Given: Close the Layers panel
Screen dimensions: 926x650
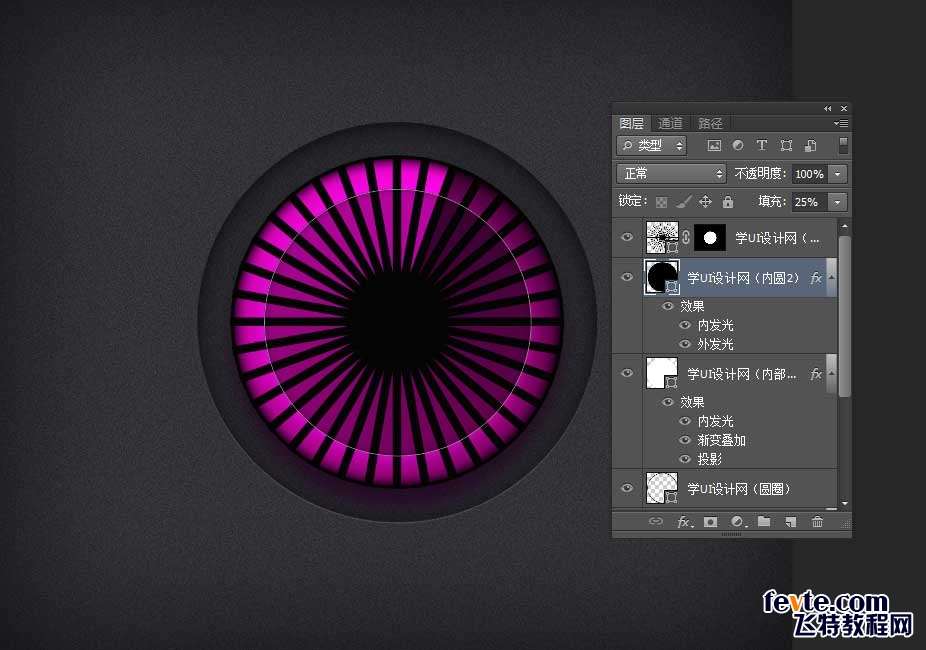Looking at the screenshot, I should click(844, 109).
